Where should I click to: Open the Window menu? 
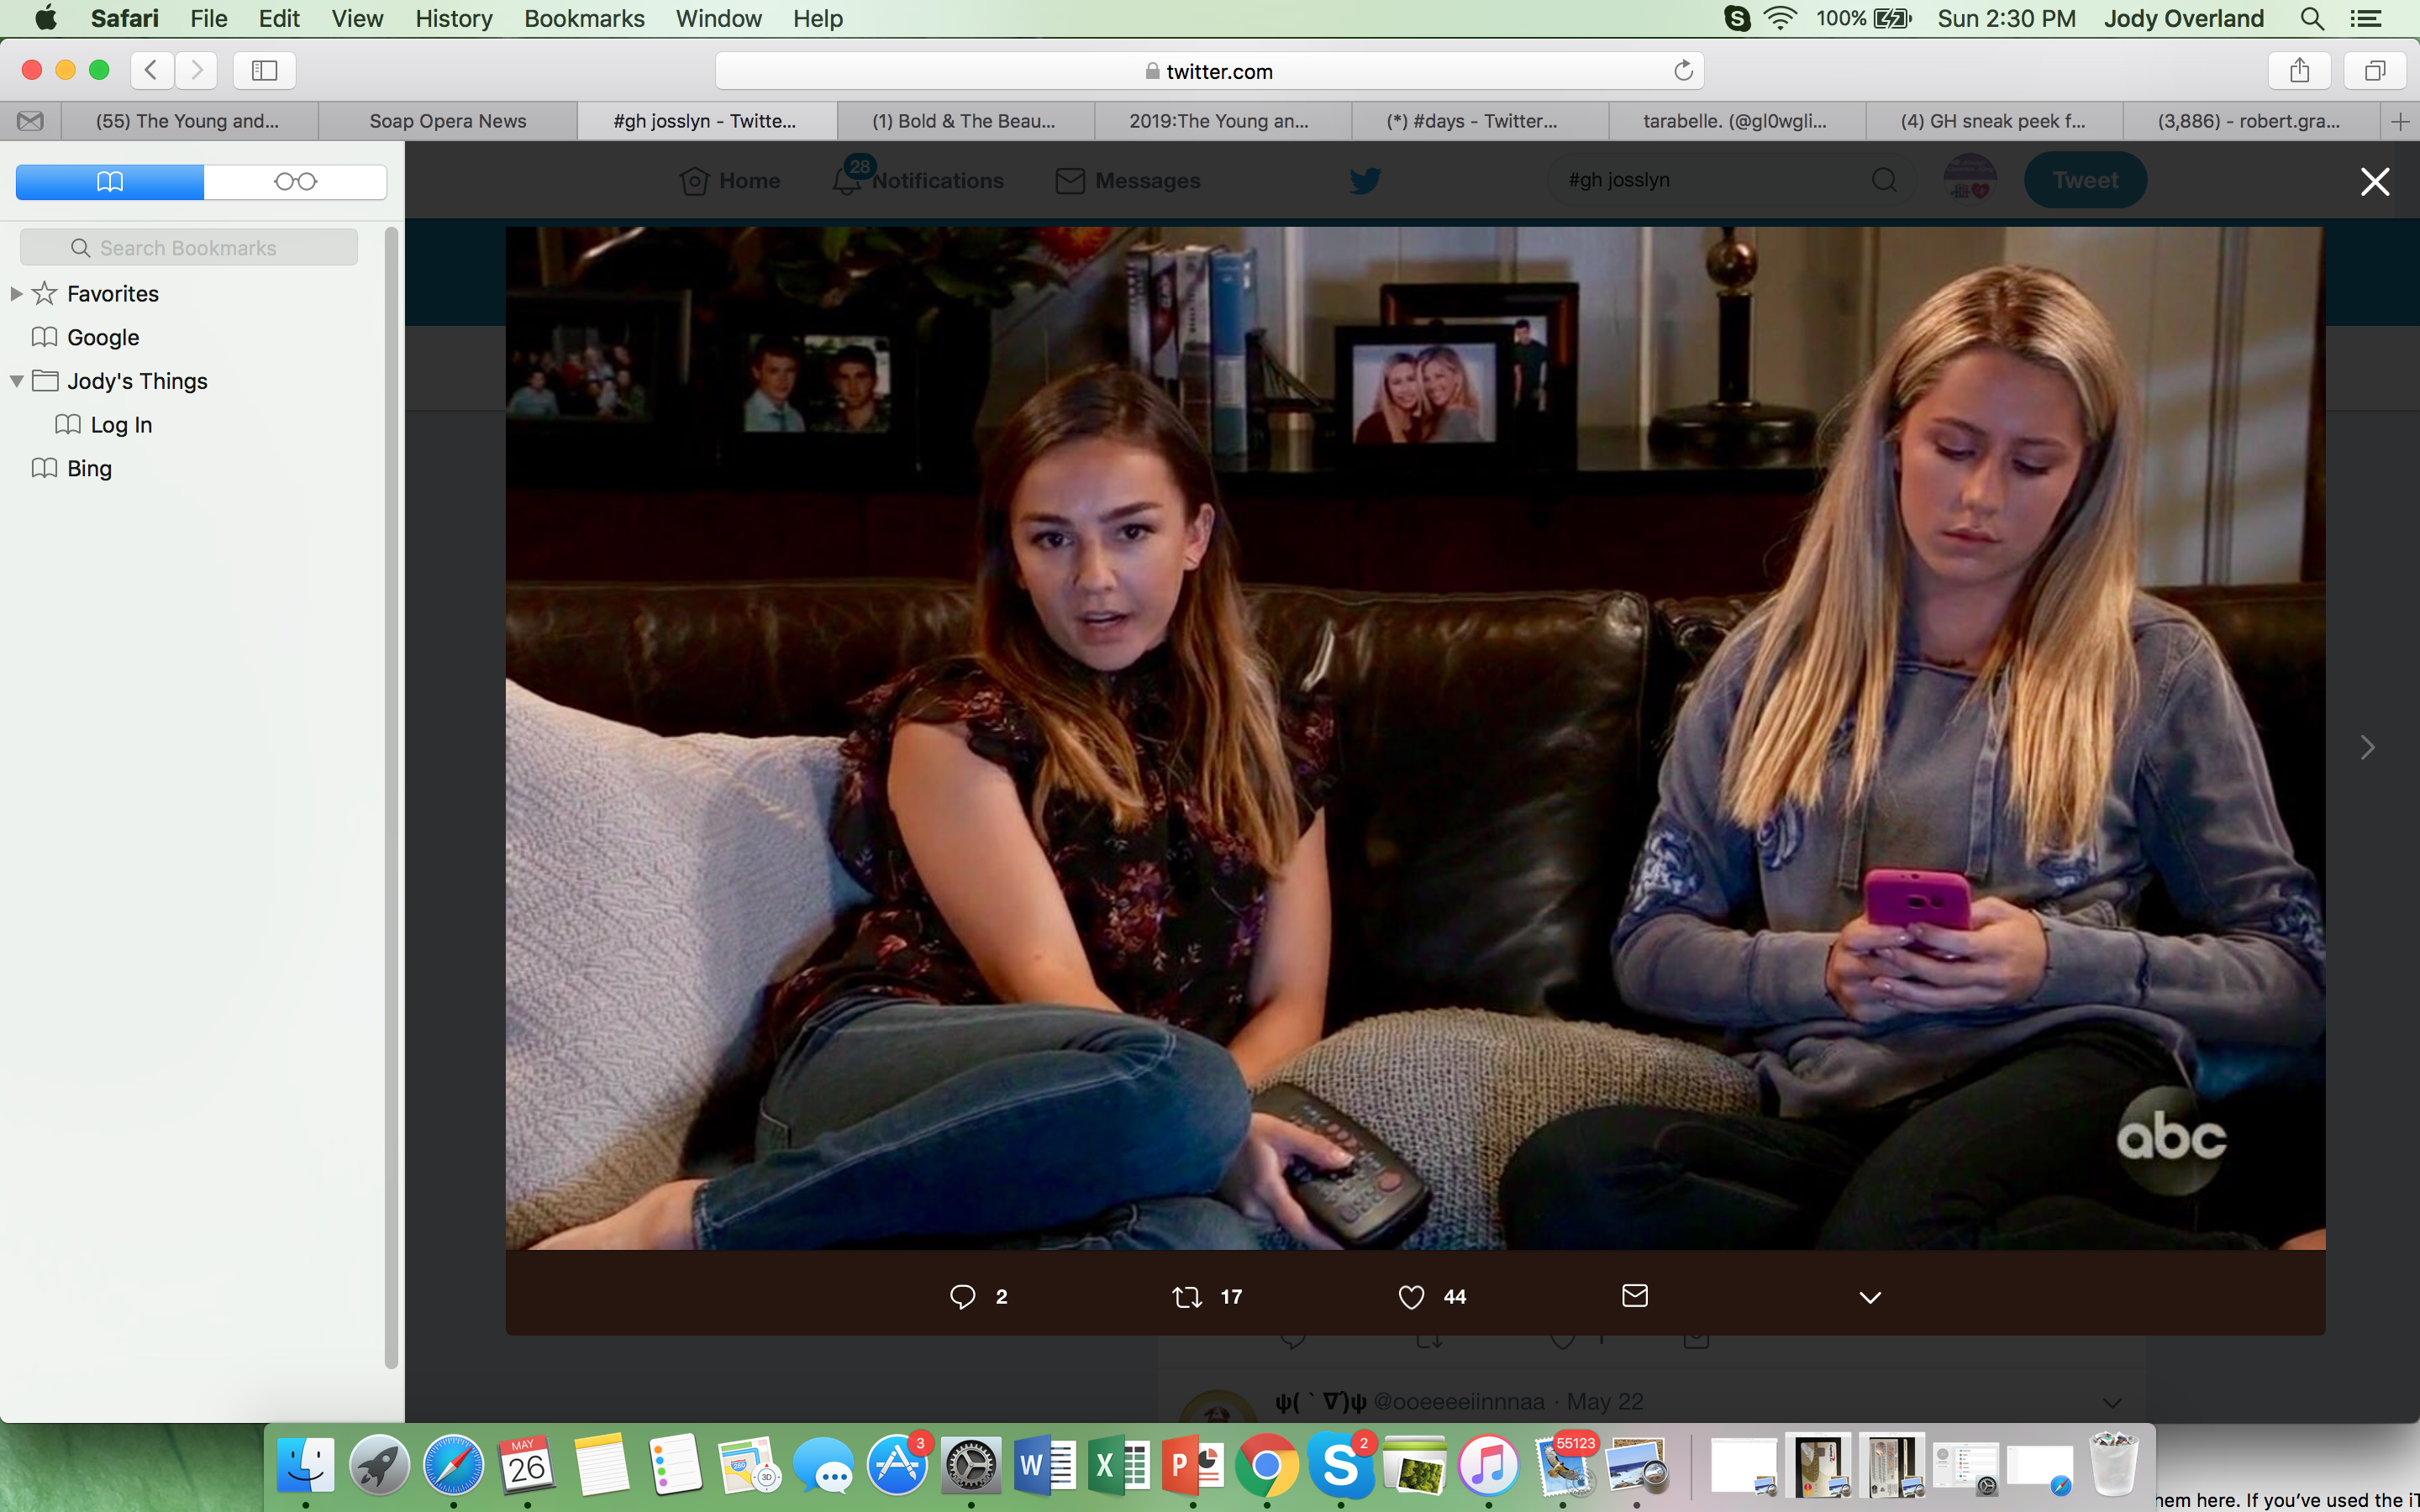point(718,18)
